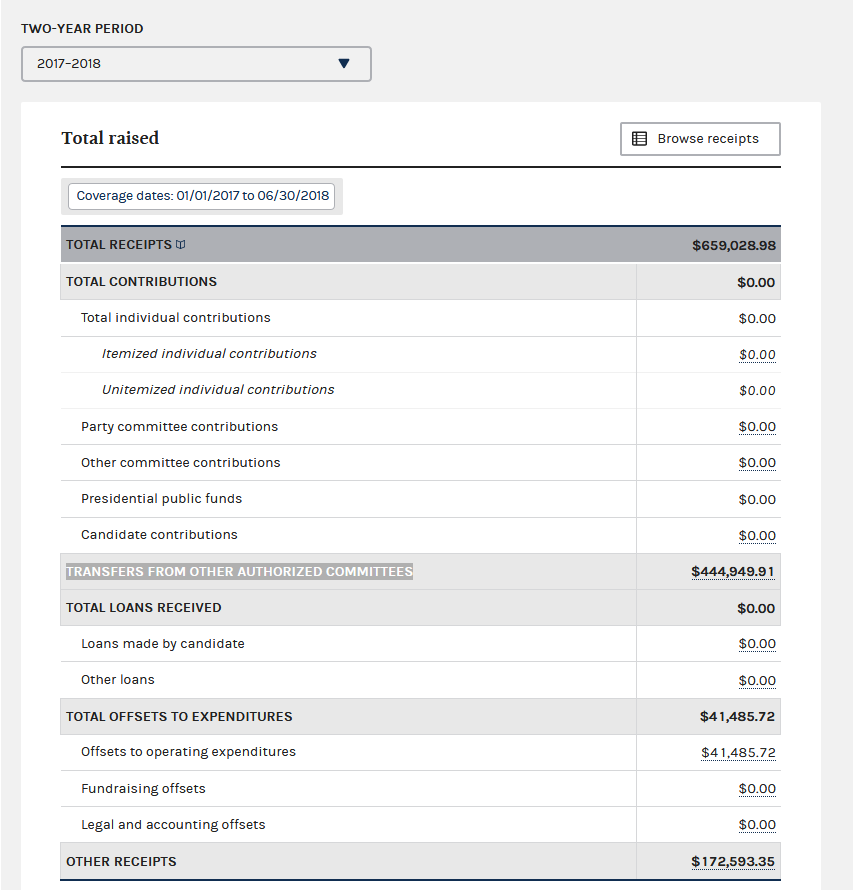Click the Legal and accounting offsets label
Image resolution: width=853 pixels, height=890 pixels.
173,825
